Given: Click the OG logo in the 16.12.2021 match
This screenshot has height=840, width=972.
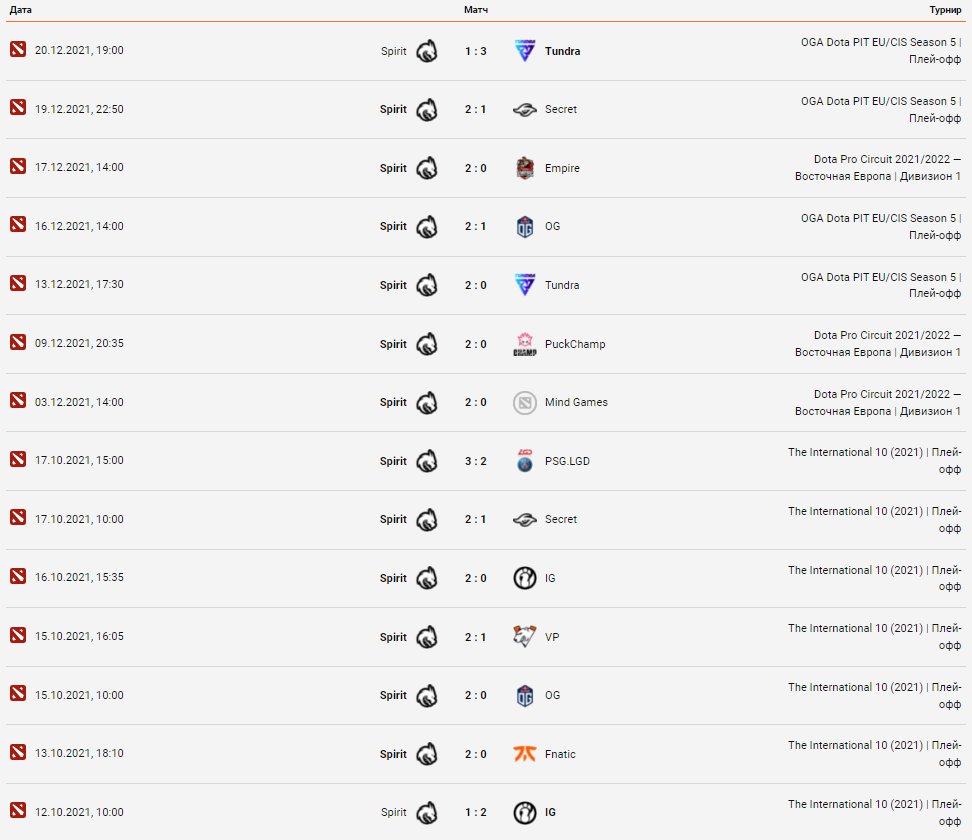Looking at the screenshot, I should click(x=524, y=227).
